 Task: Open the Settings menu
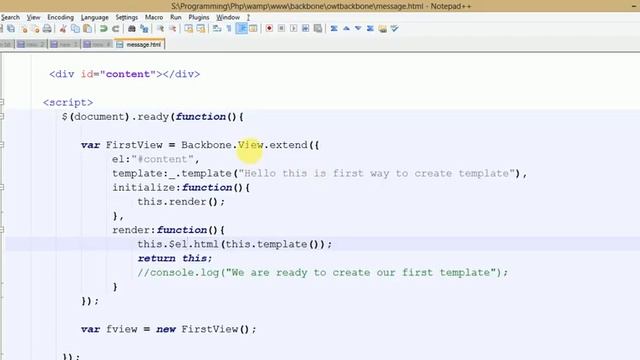tap(127, 17)
